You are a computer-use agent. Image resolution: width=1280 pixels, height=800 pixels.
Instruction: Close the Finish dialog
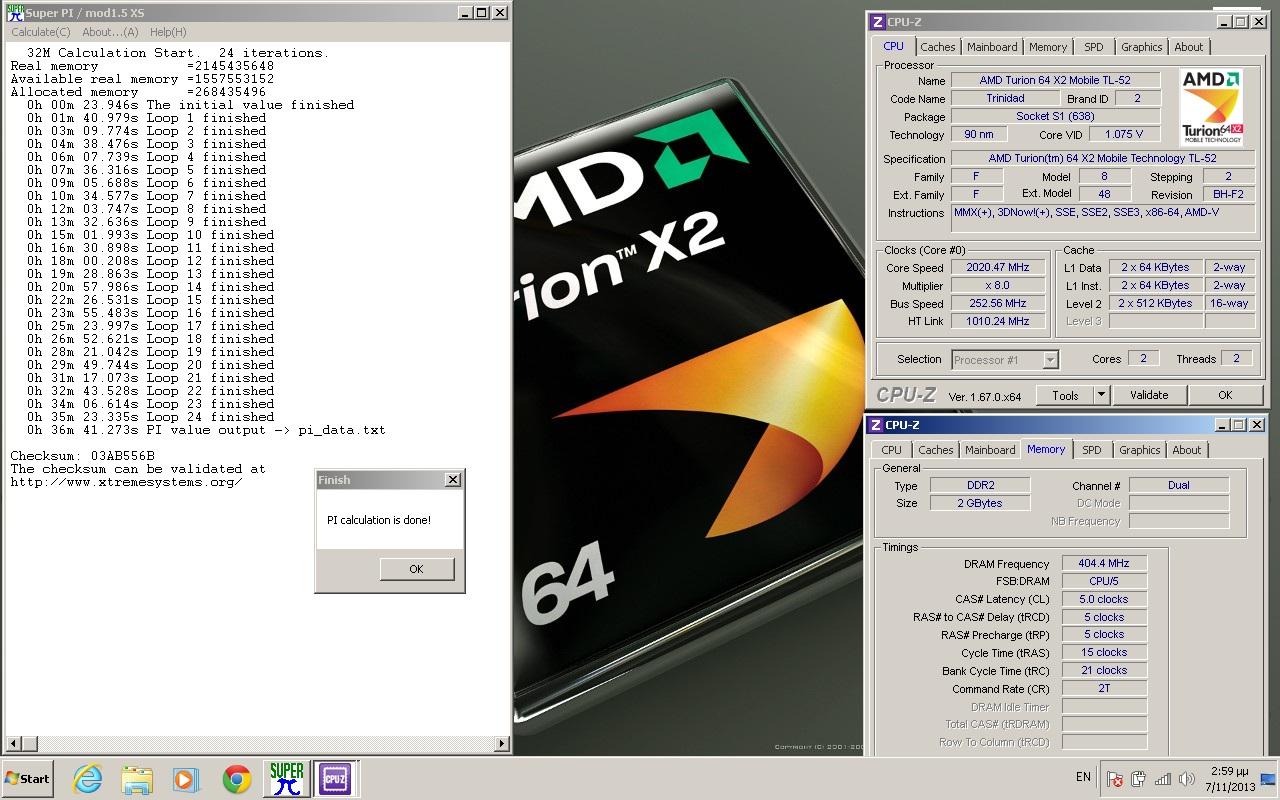click(x=453, y=480)
